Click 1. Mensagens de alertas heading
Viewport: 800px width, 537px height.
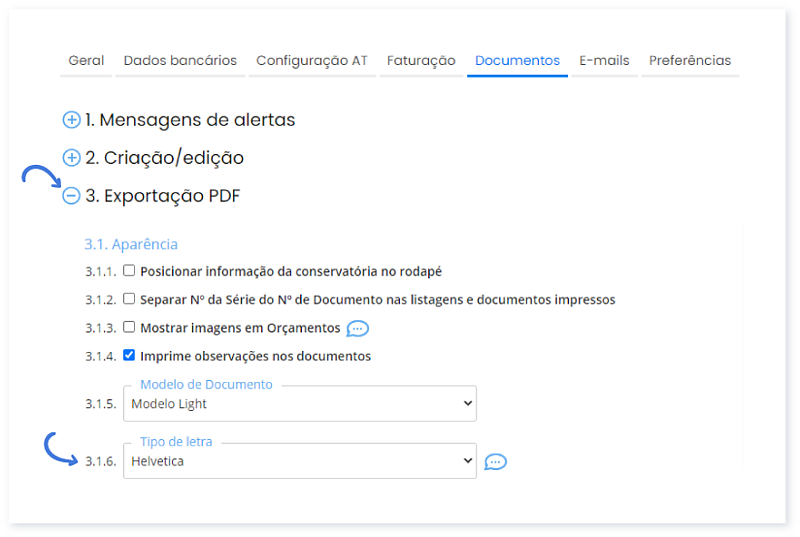tap(190, 120)
